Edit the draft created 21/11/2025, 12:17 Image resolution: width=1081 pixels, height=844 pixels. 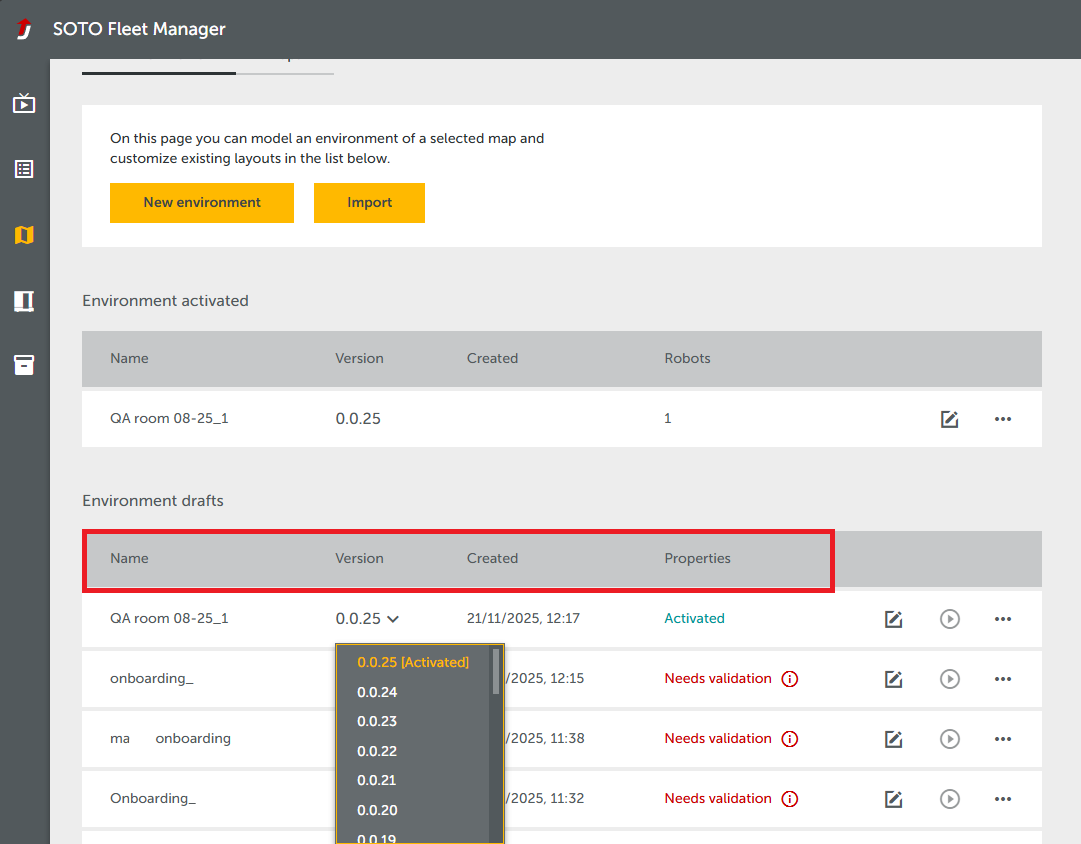click(x=893, y=619)
